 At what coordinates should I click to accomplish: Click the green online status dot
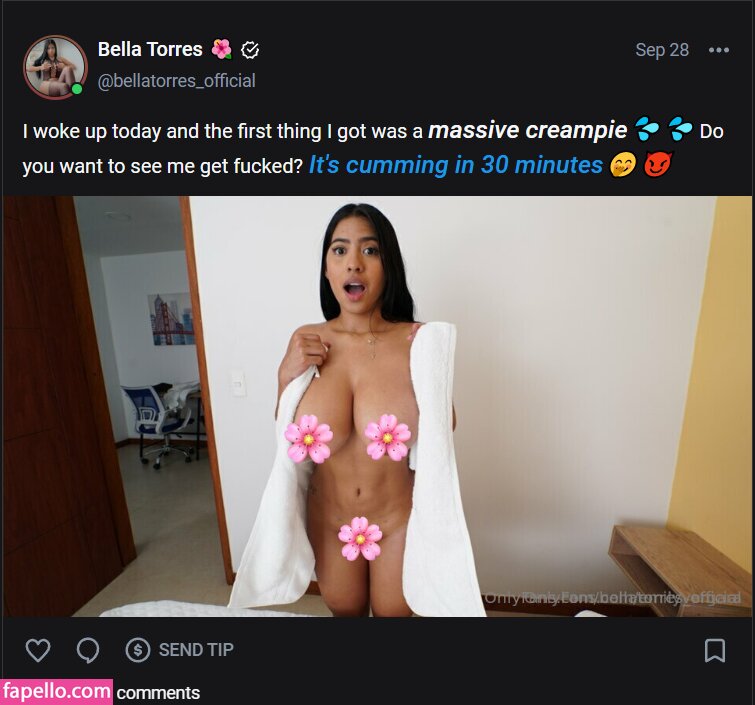(x=77, y=90)
